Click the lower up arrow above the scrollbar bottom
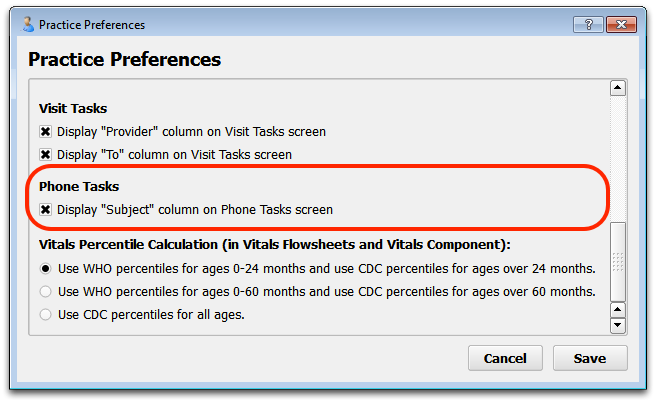The width and height of the screenshot is (656, 403). (618, 310)
